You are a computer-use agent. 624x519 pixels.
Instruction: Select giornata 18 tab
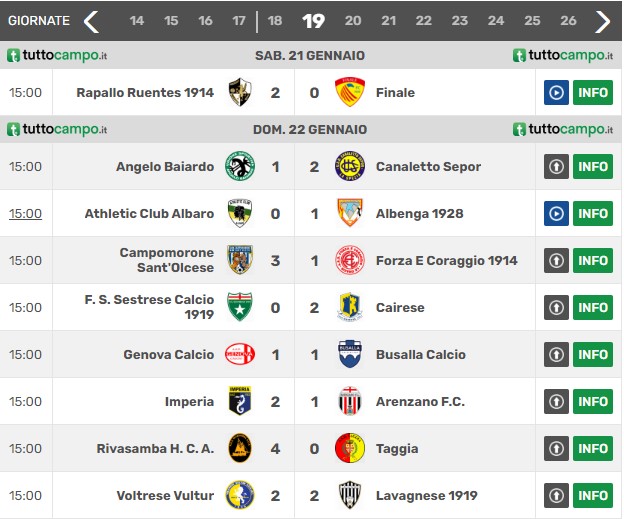click(x=275, y=21)
